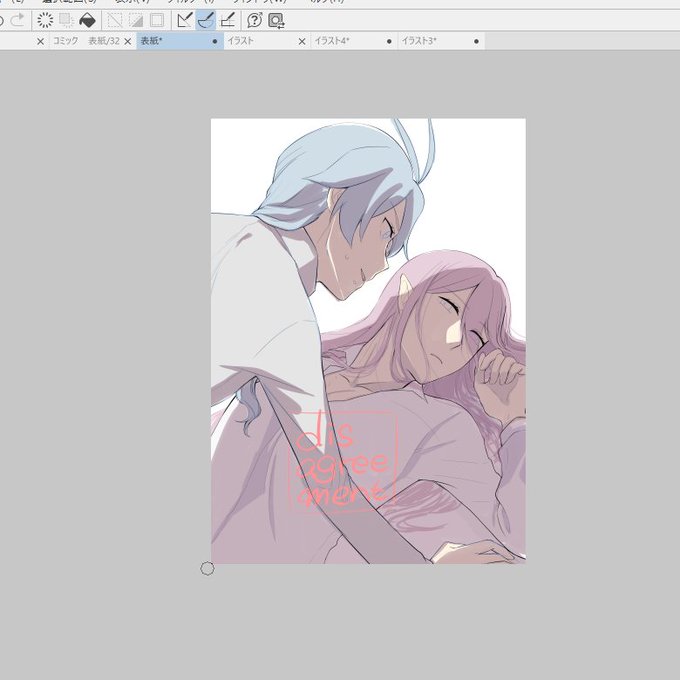
Task: Close the イラスト tab with X
Action: (302, 42)
